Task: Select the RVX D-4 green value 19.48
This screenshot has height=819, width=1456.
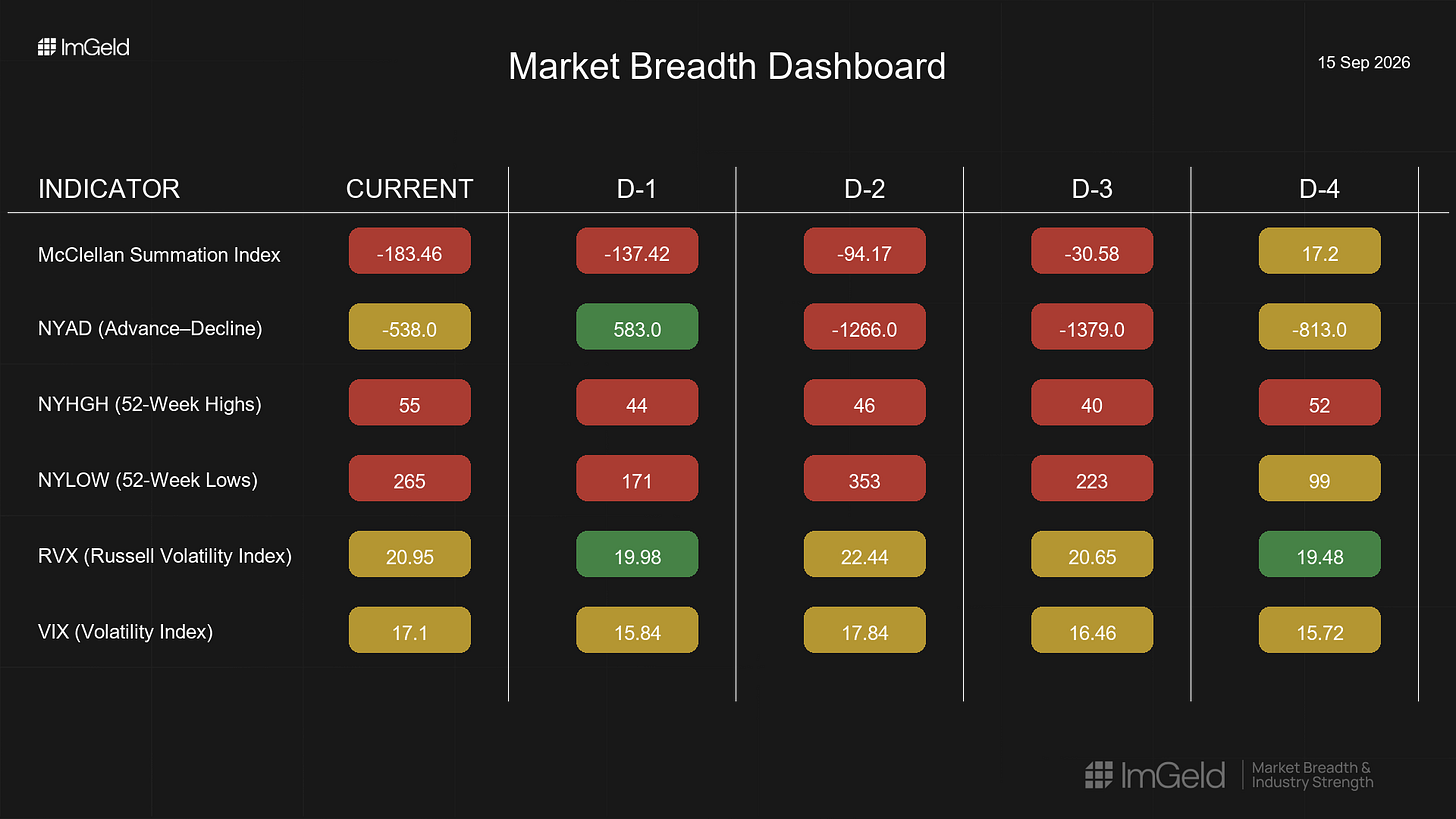Action: click(1319, 556)
